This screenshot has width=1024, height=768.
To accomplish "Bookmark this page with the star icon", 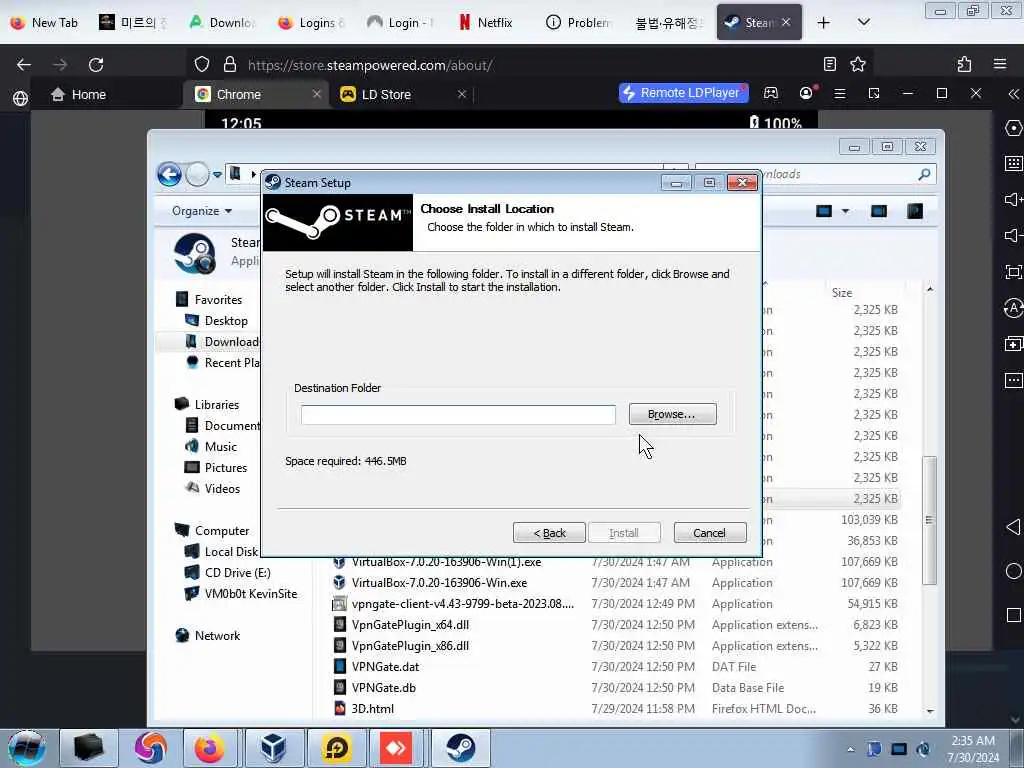I will click(x=857, y=64).
